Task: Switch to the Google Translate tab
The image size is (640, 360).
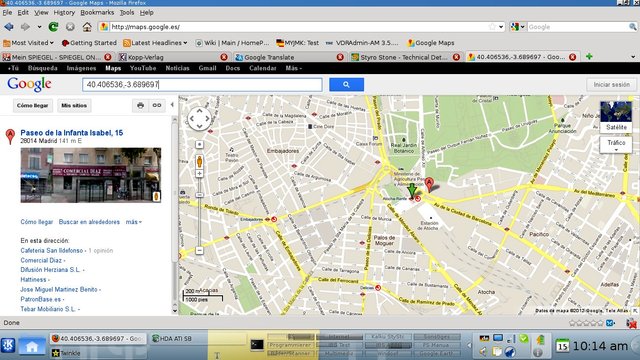Action: [x=289, y=57]
